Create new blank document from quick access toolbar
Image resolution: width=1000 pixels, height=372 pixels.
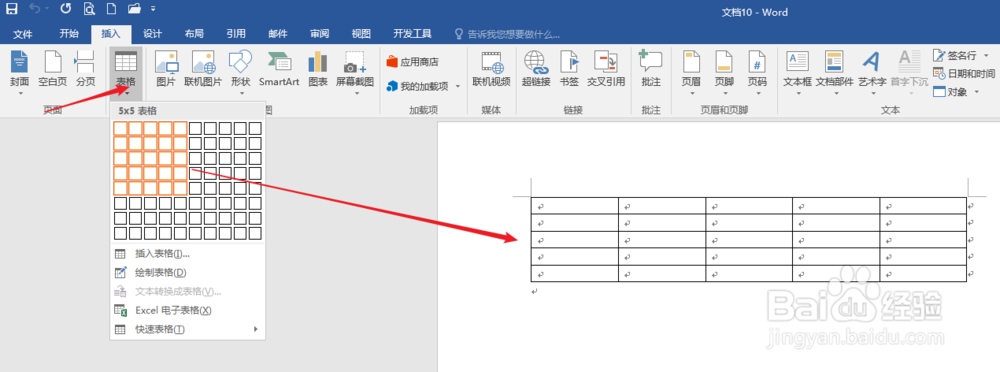(x=111, y=9)
